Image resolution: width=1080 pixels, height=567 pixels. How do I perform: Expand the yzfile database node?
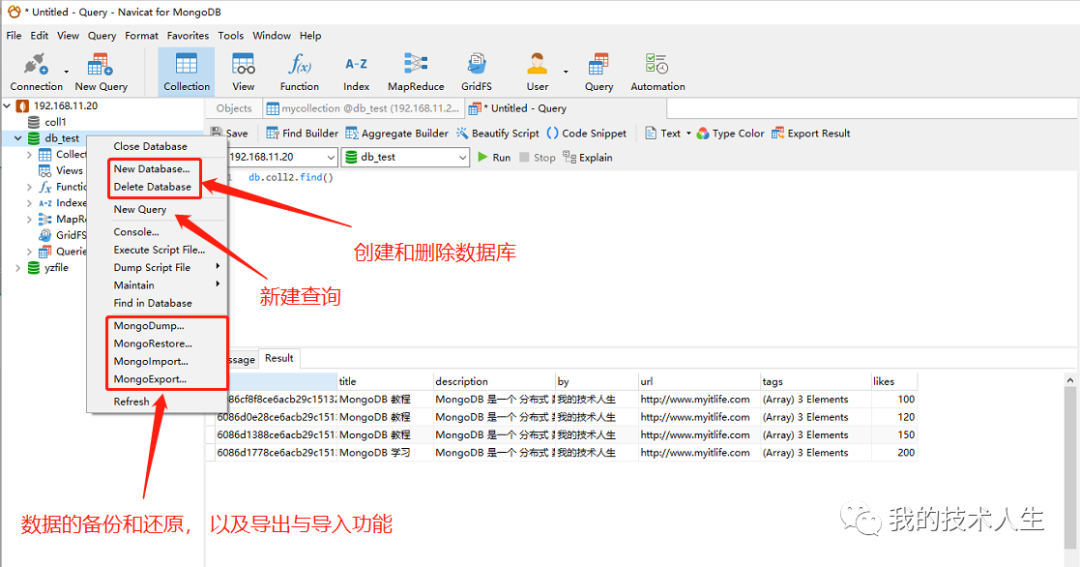point(18,267)
